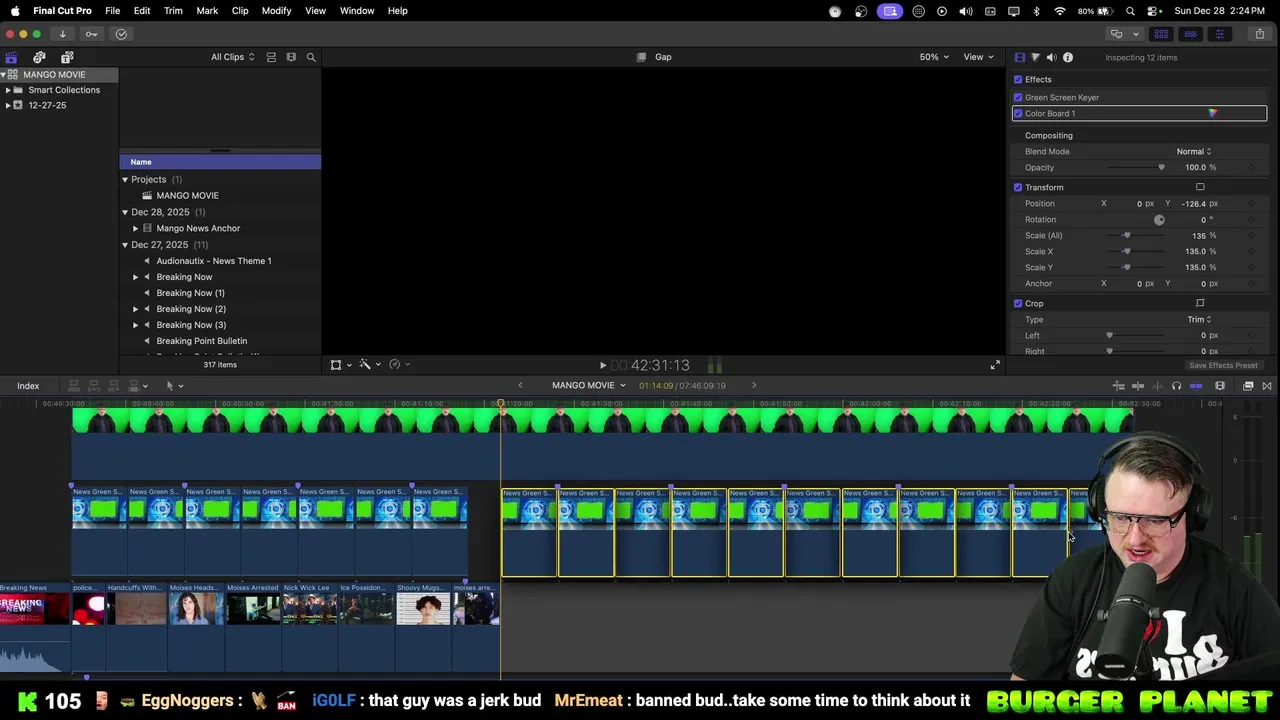1280x720 pixels.
Task: Open browser search magnifier icon
Action: (x=311, y=57)
